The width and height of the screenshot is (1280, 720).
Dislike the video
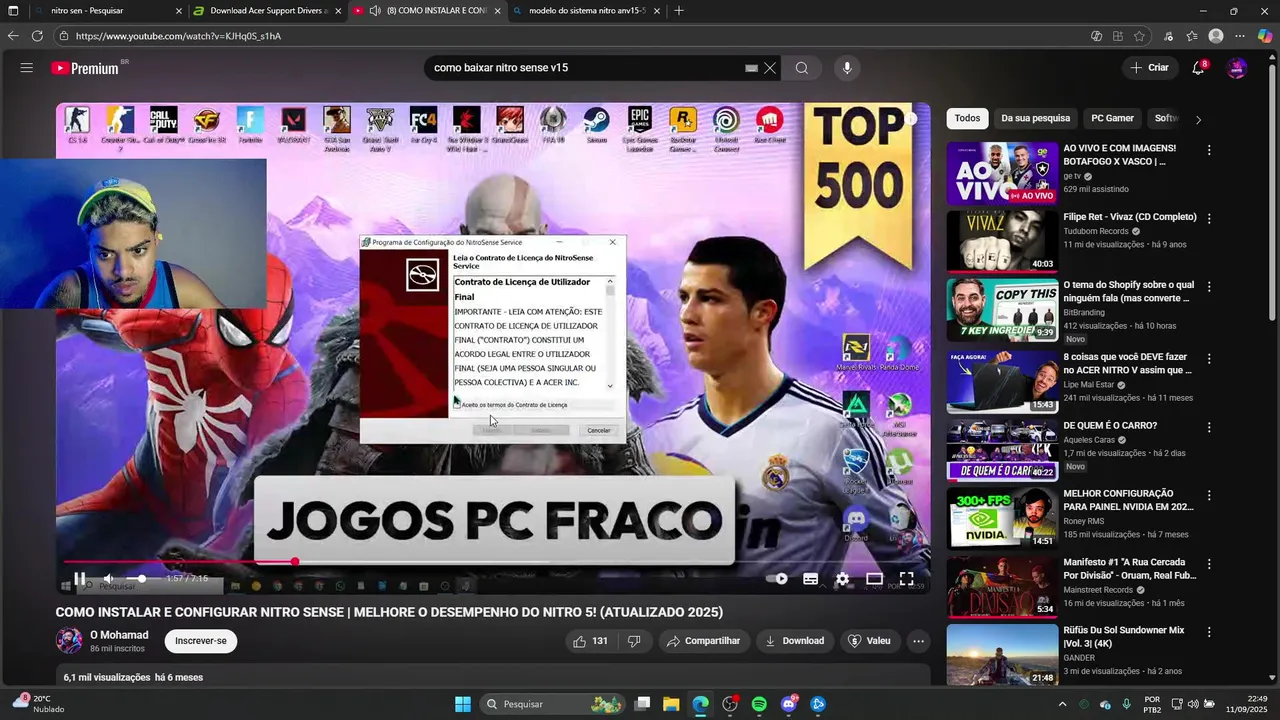(634, 641)
